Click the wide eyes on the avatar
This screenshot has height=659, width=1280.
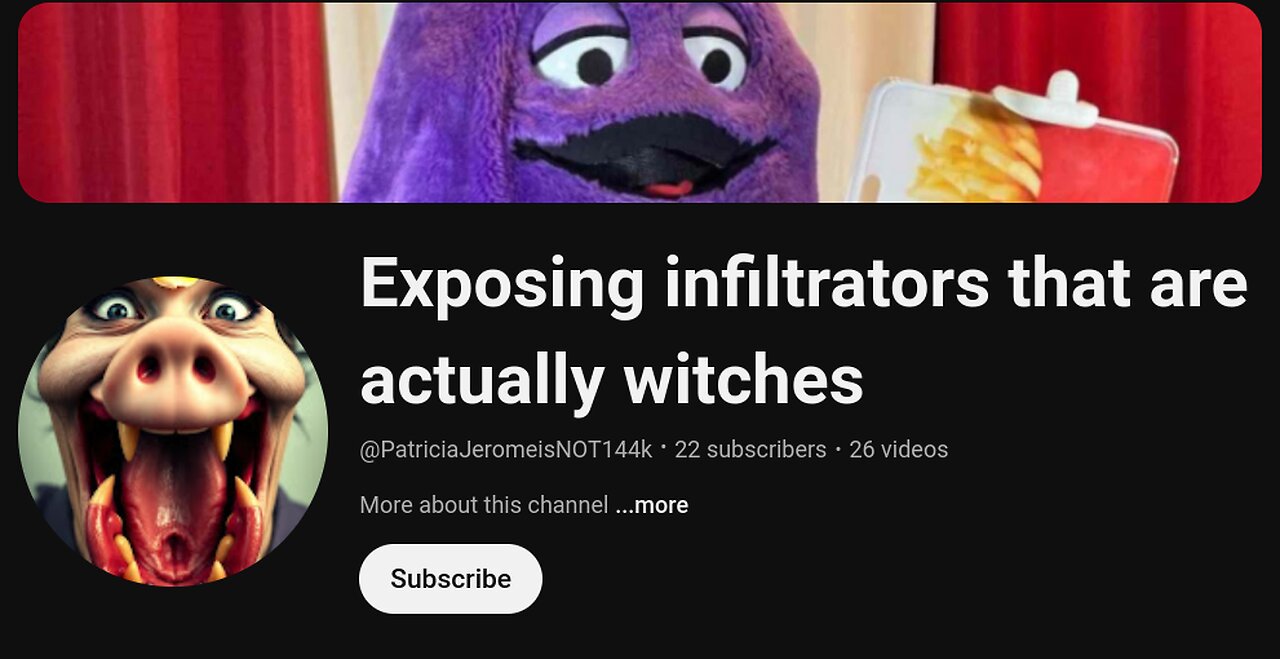click(173, 308)
